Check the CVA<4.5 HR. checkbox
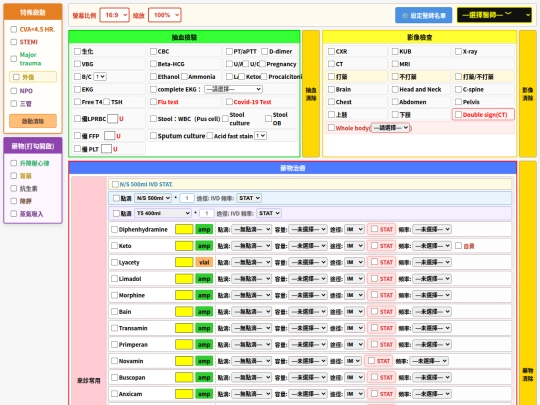 [x=13, y=29]
